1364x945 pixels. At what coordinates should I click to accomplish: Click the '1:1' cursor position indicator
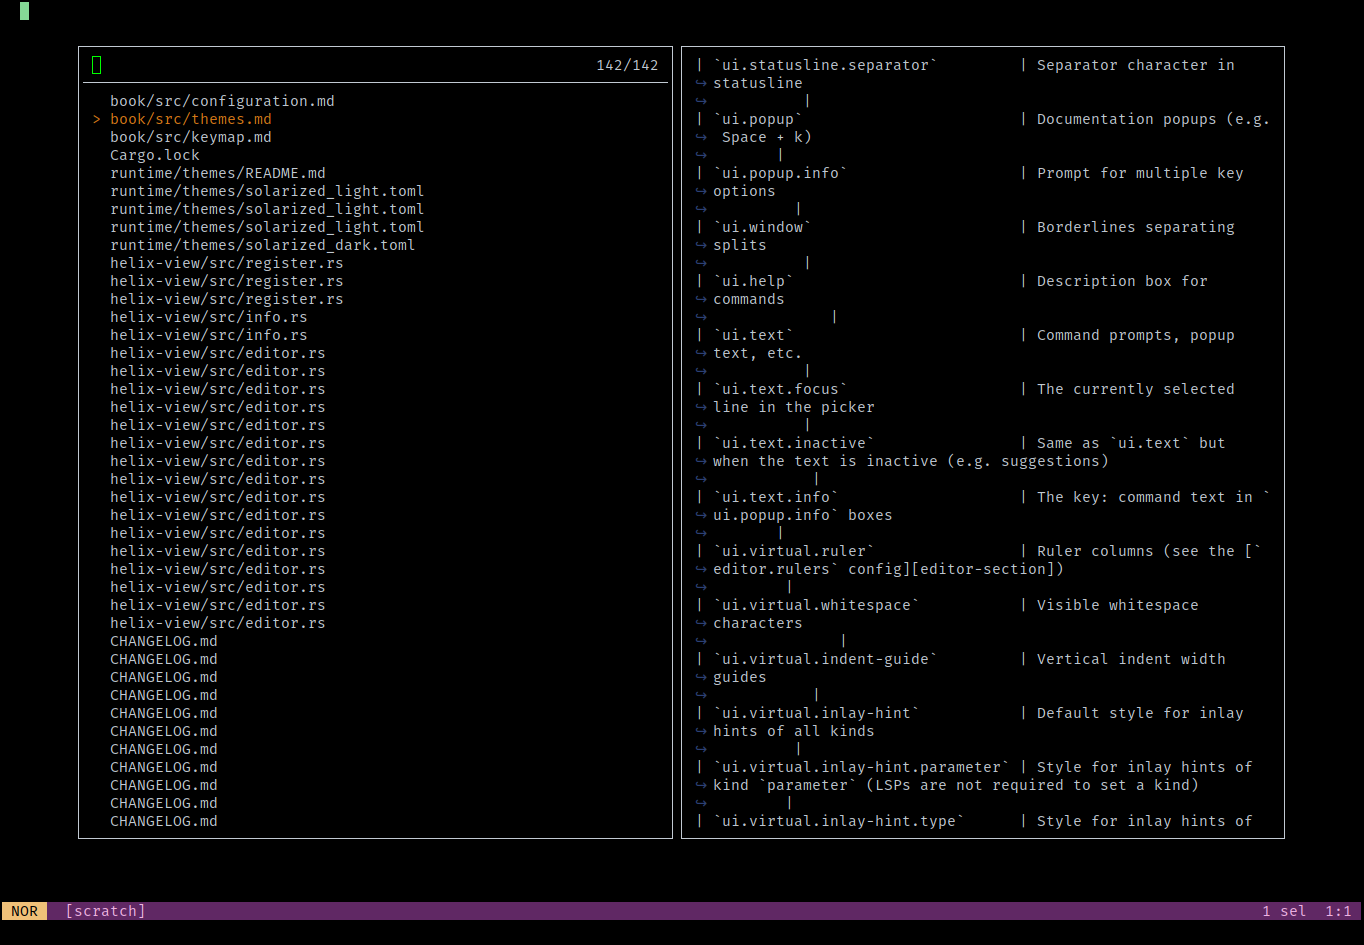1339,911
